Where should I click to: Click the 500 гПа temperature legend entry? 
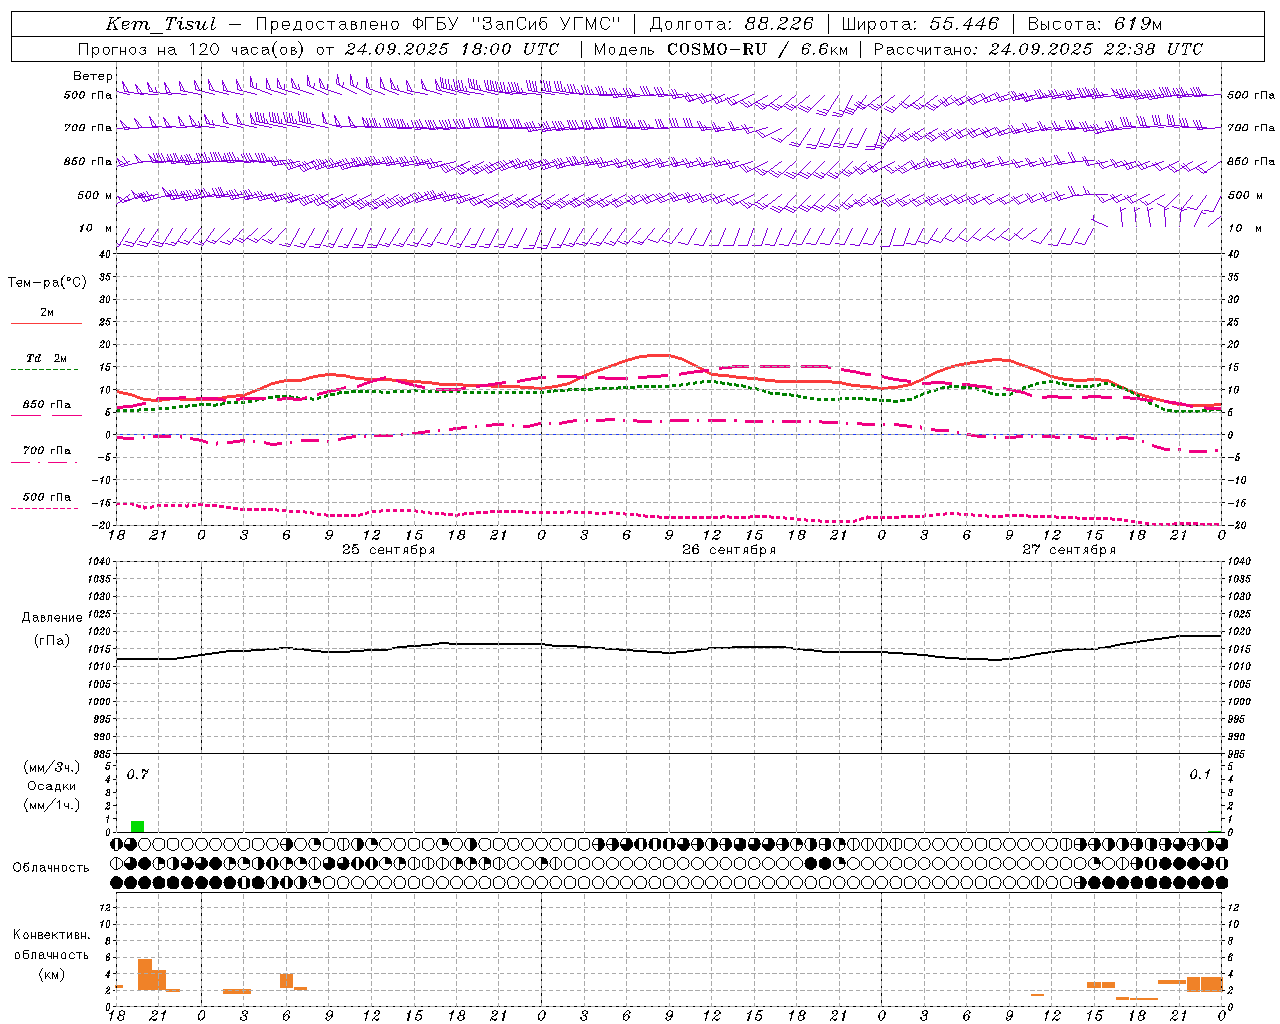click(47, 497)
